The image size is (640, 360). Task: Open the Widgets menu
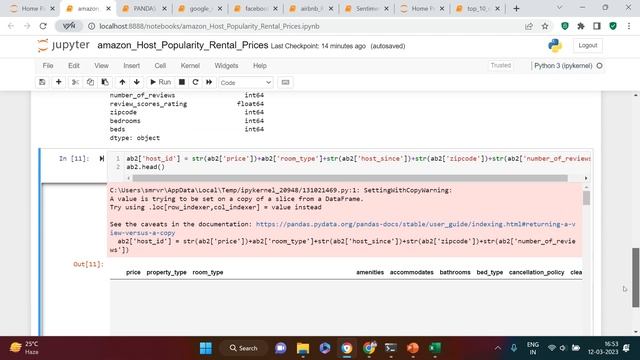(x=226, y=65)
